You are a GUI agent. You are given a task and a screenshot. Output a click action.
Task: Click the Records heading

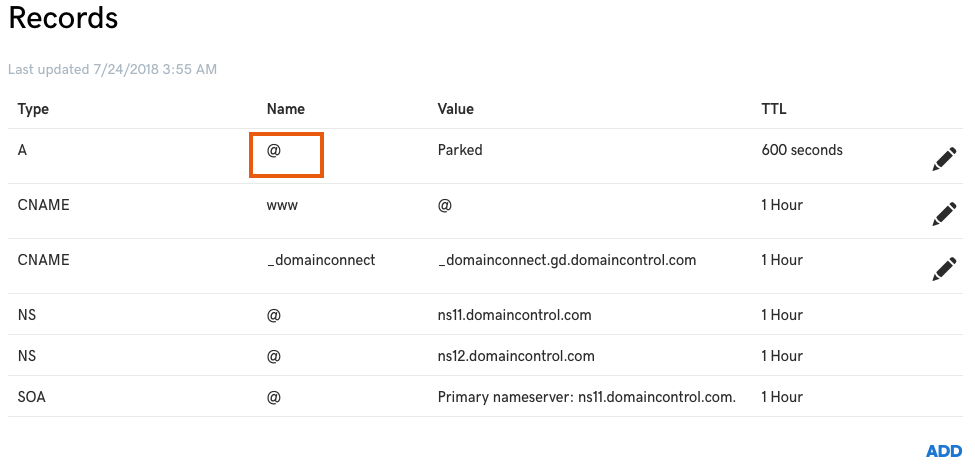tap(63, 17)
